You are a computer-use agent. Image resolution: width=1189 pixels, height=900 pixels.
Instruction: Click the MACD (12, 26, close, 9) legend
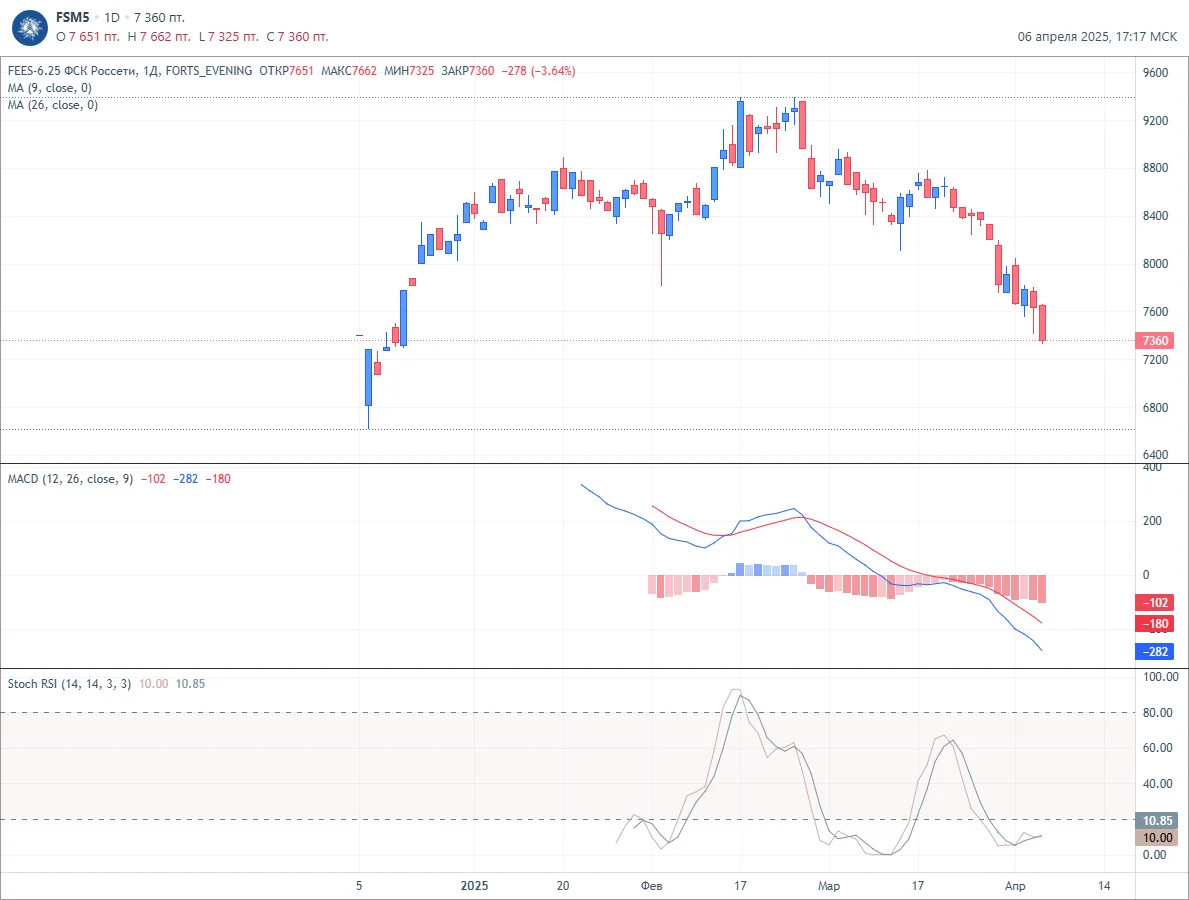click(71, 479)
